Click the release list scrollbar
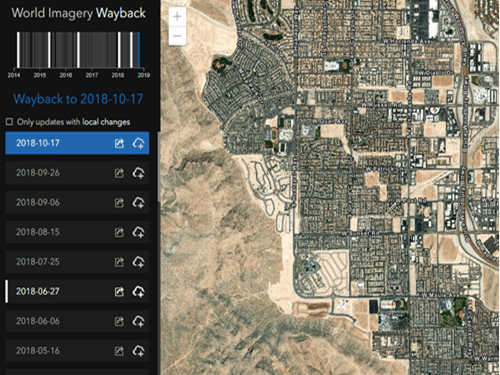 click(x=159, y=167)
